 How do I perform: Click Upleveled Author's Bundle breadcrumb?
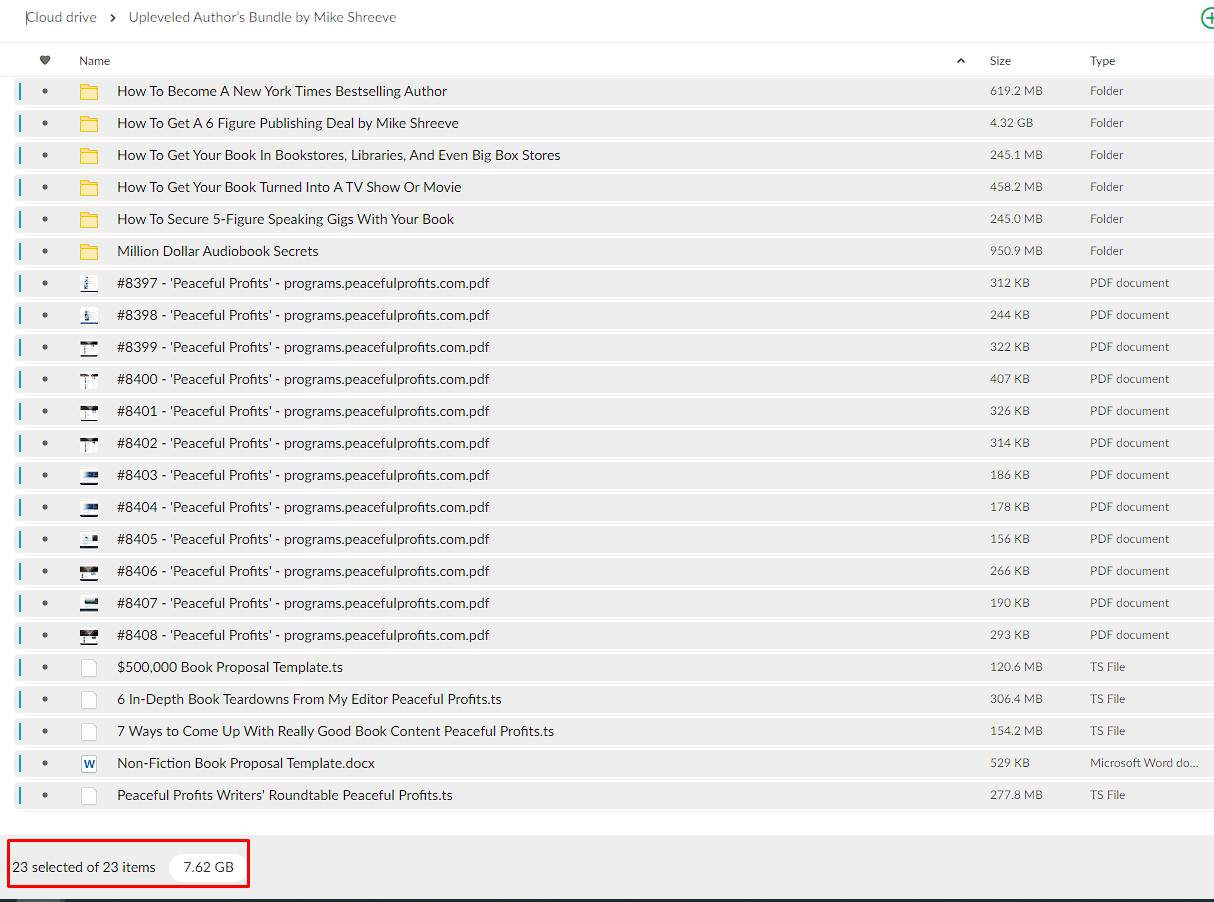click(x=262, y=17)
